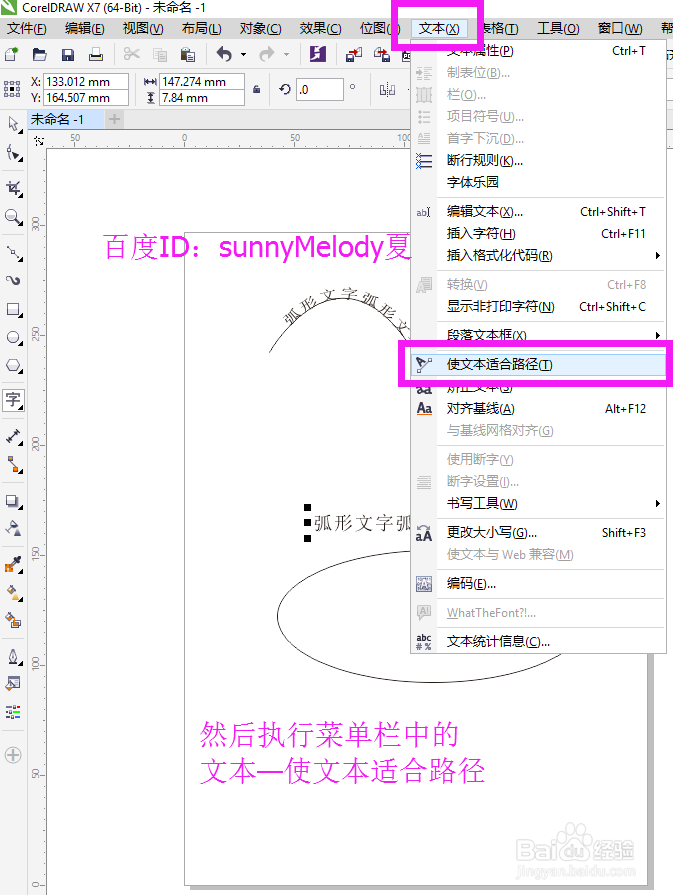Select the Ellipse tool
Viewport: 673px width, 895px height.
[x=13, y=337]
